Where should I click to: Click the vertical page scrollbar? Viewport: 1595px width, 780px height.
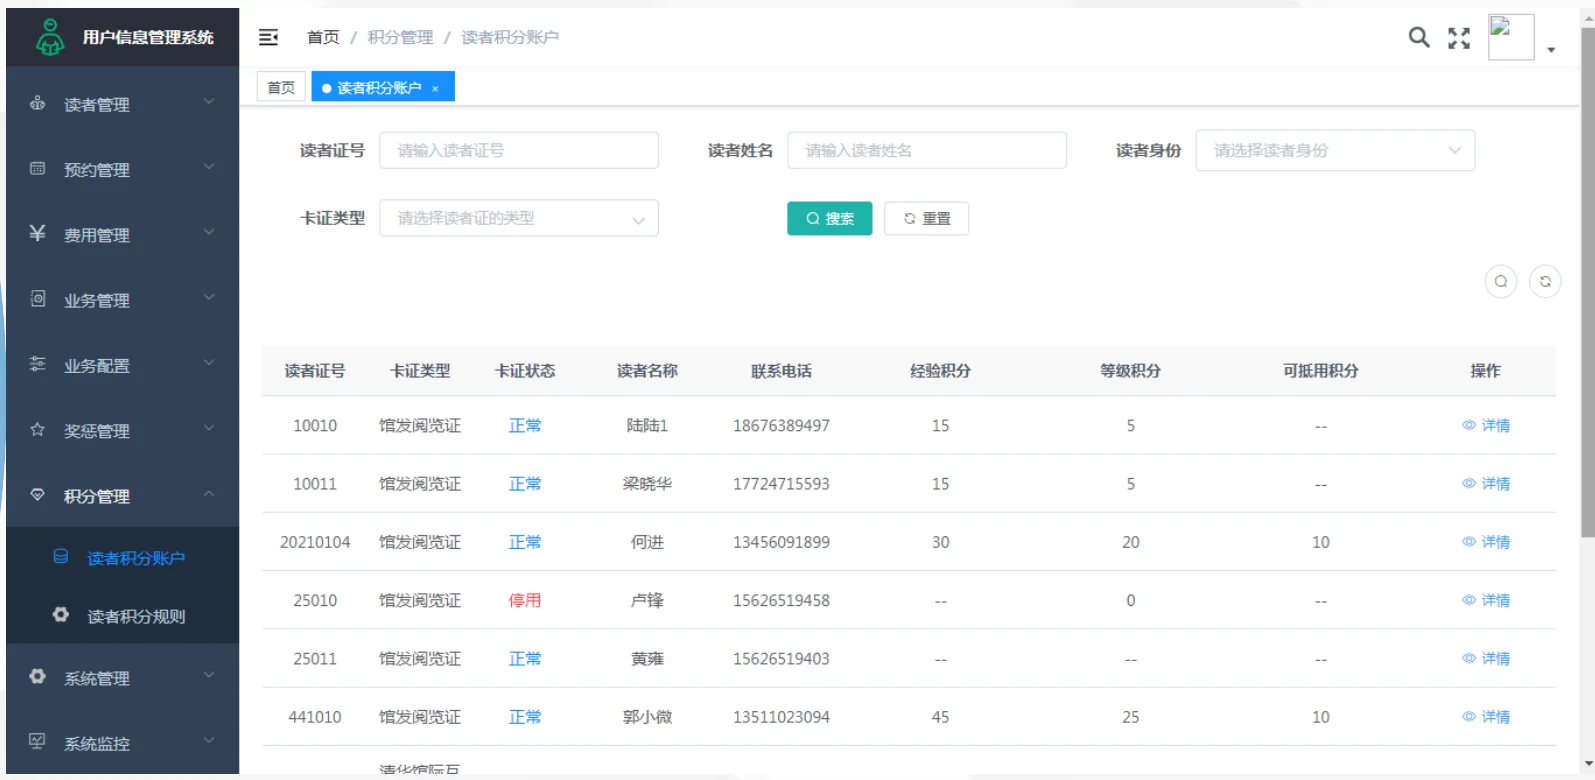pyautogui.click(x=1587, y=283)
